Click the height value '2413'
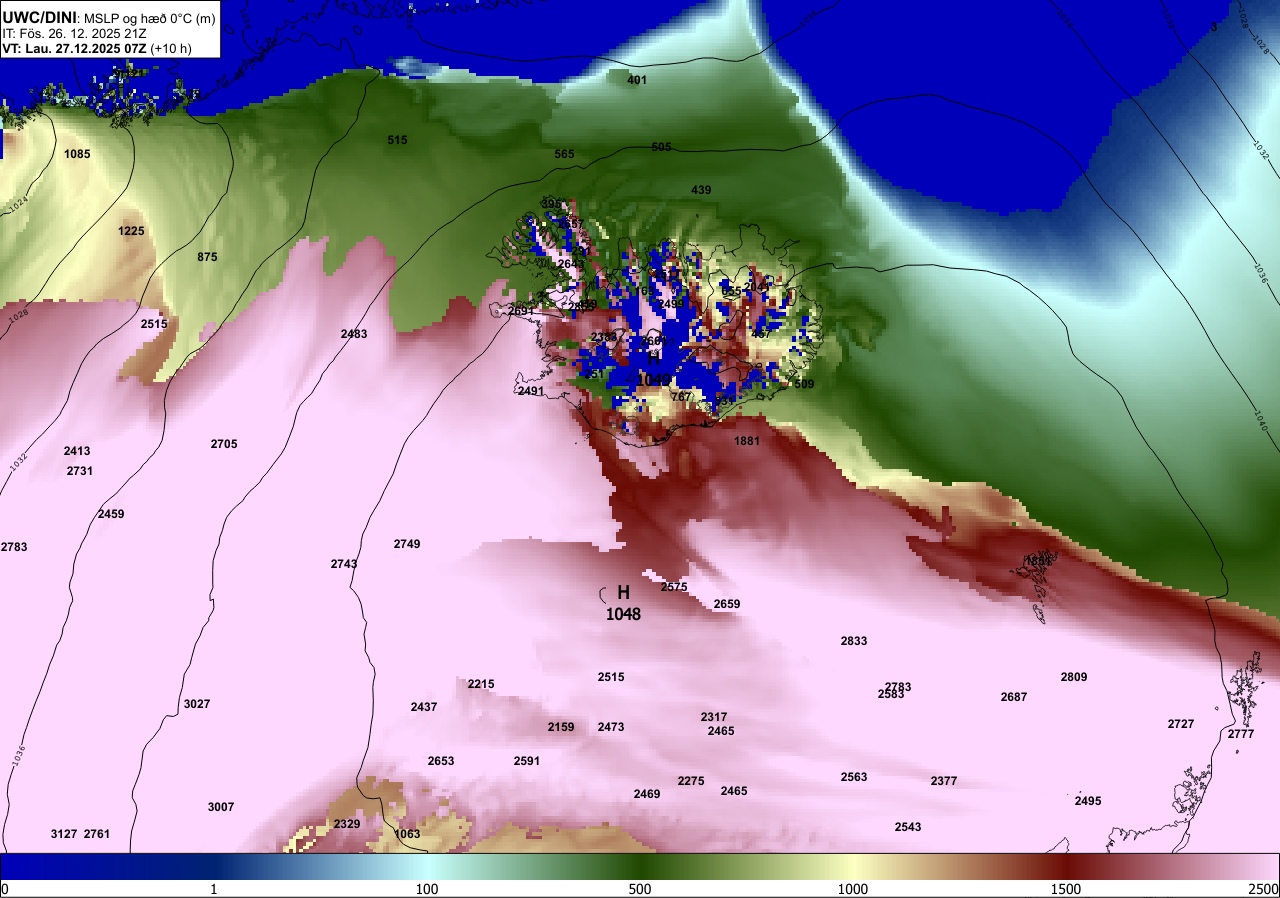 click(x=77, y=451)
